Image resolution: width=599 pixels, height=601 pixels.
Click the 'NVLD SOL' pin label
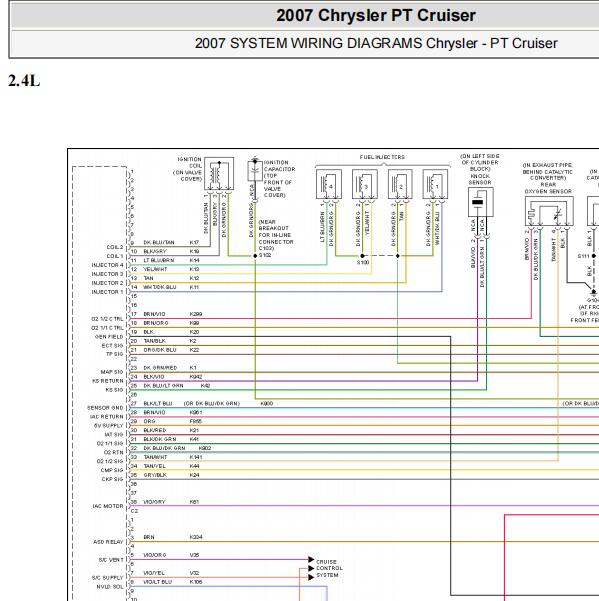[110, 587]
